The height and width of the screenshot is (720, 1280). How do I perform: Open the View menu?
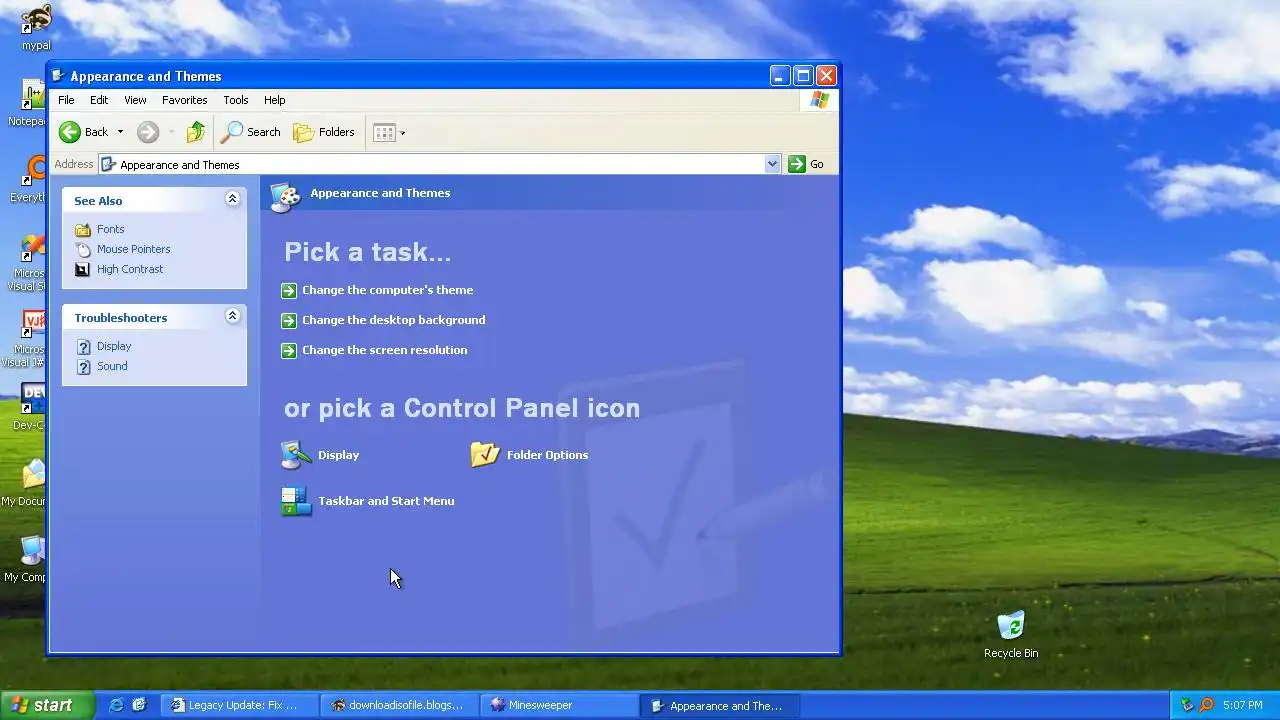point(135,100)
